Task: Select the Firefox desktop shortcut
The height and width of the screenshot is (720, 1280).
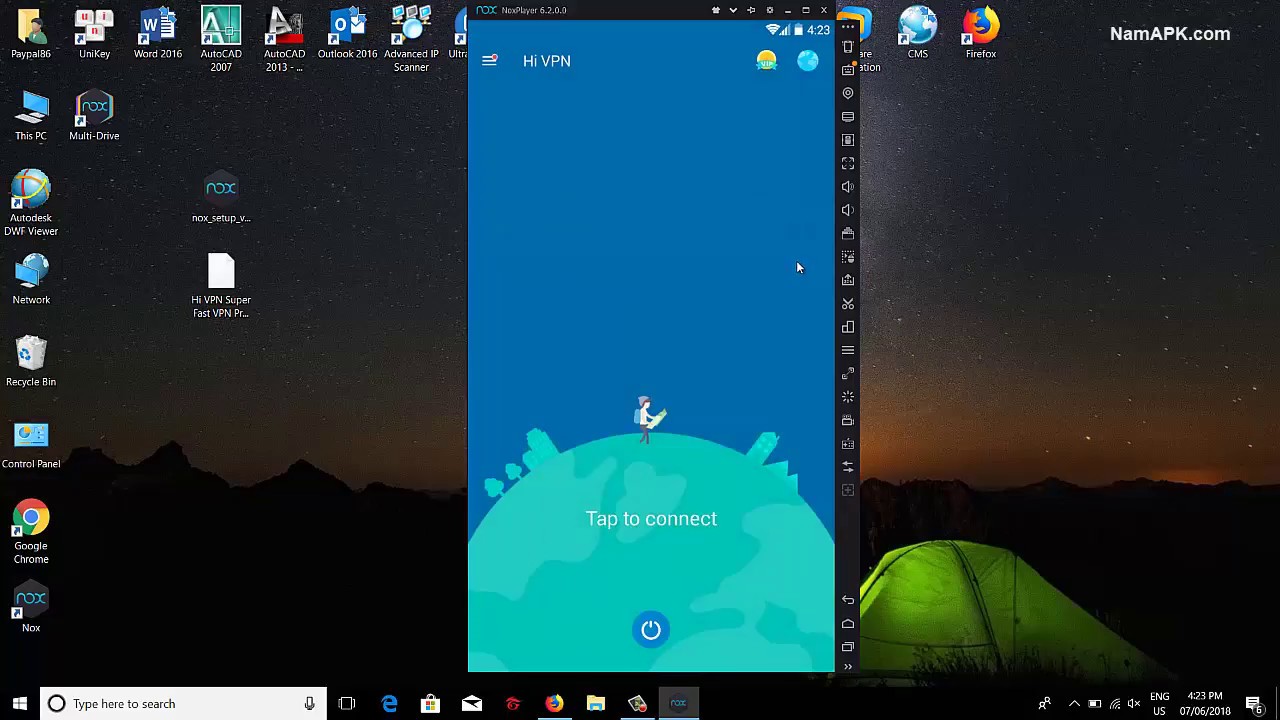Action: 981,34
